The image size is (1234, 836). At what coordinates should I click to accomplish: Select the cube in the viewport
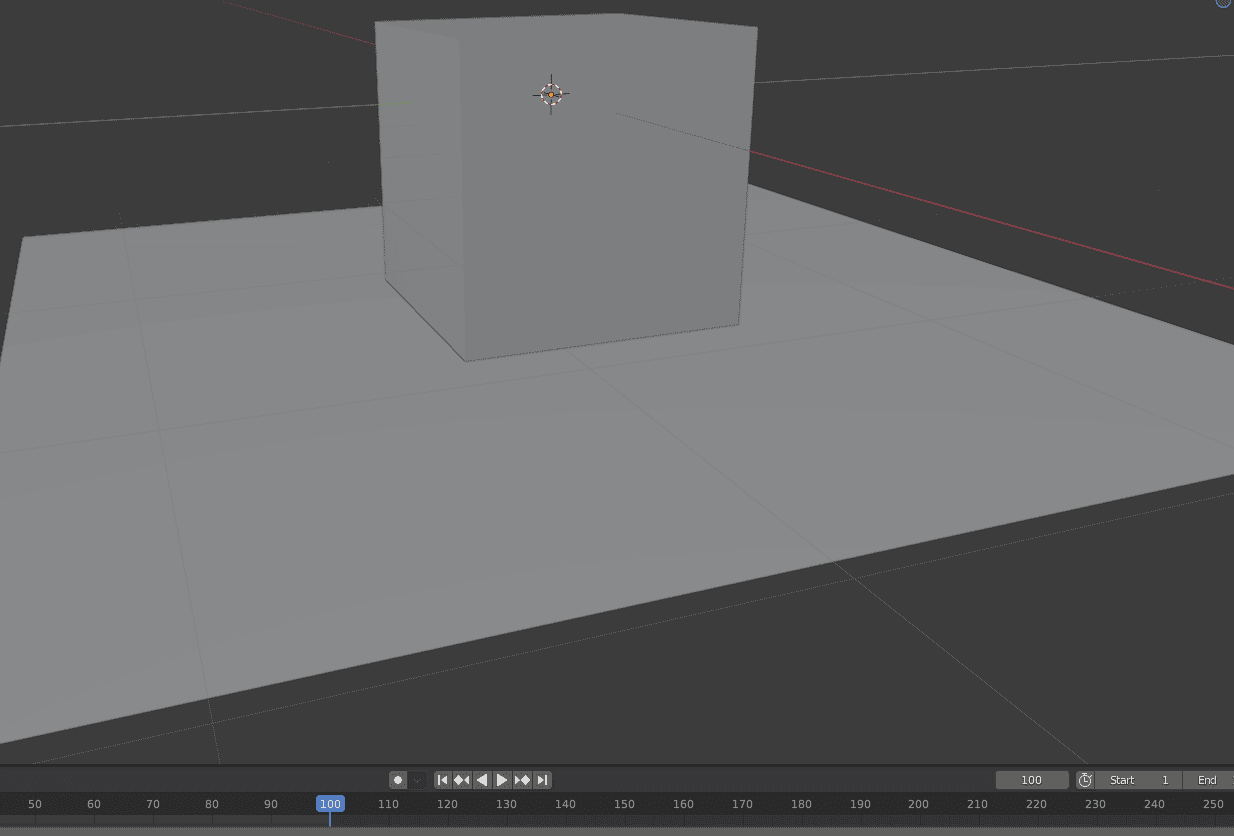(x=560, y=180)
